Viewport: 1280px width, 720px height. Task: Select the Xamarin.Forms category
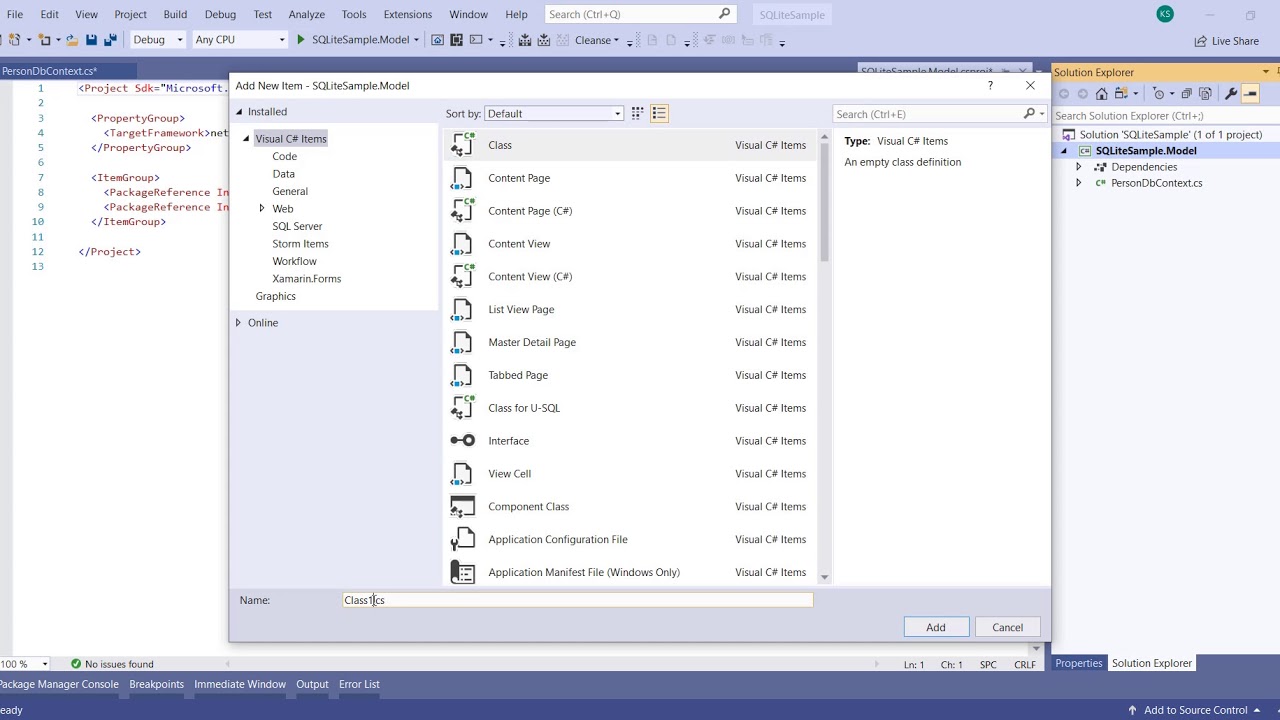[x=306, y=279]
